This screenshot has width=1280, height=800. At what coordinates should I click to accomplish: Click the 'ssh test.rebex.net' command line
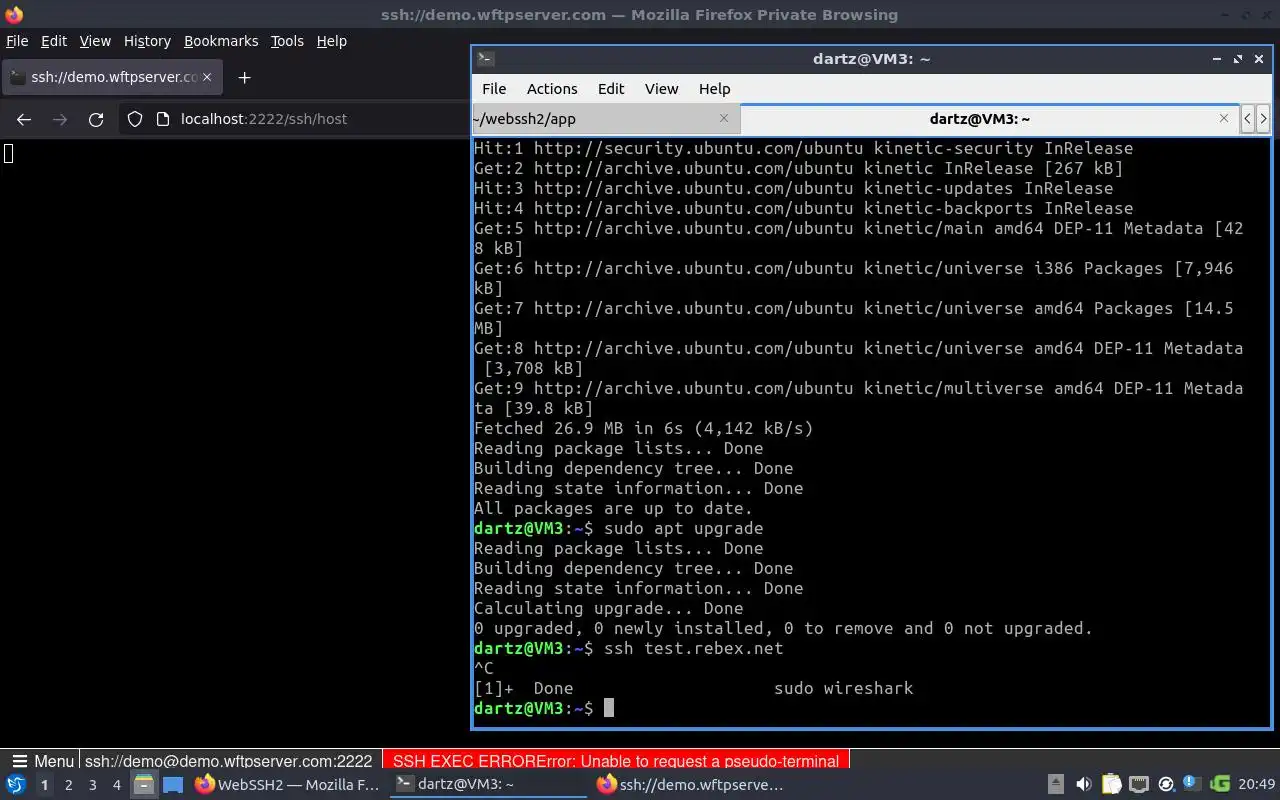click(693, 648)
